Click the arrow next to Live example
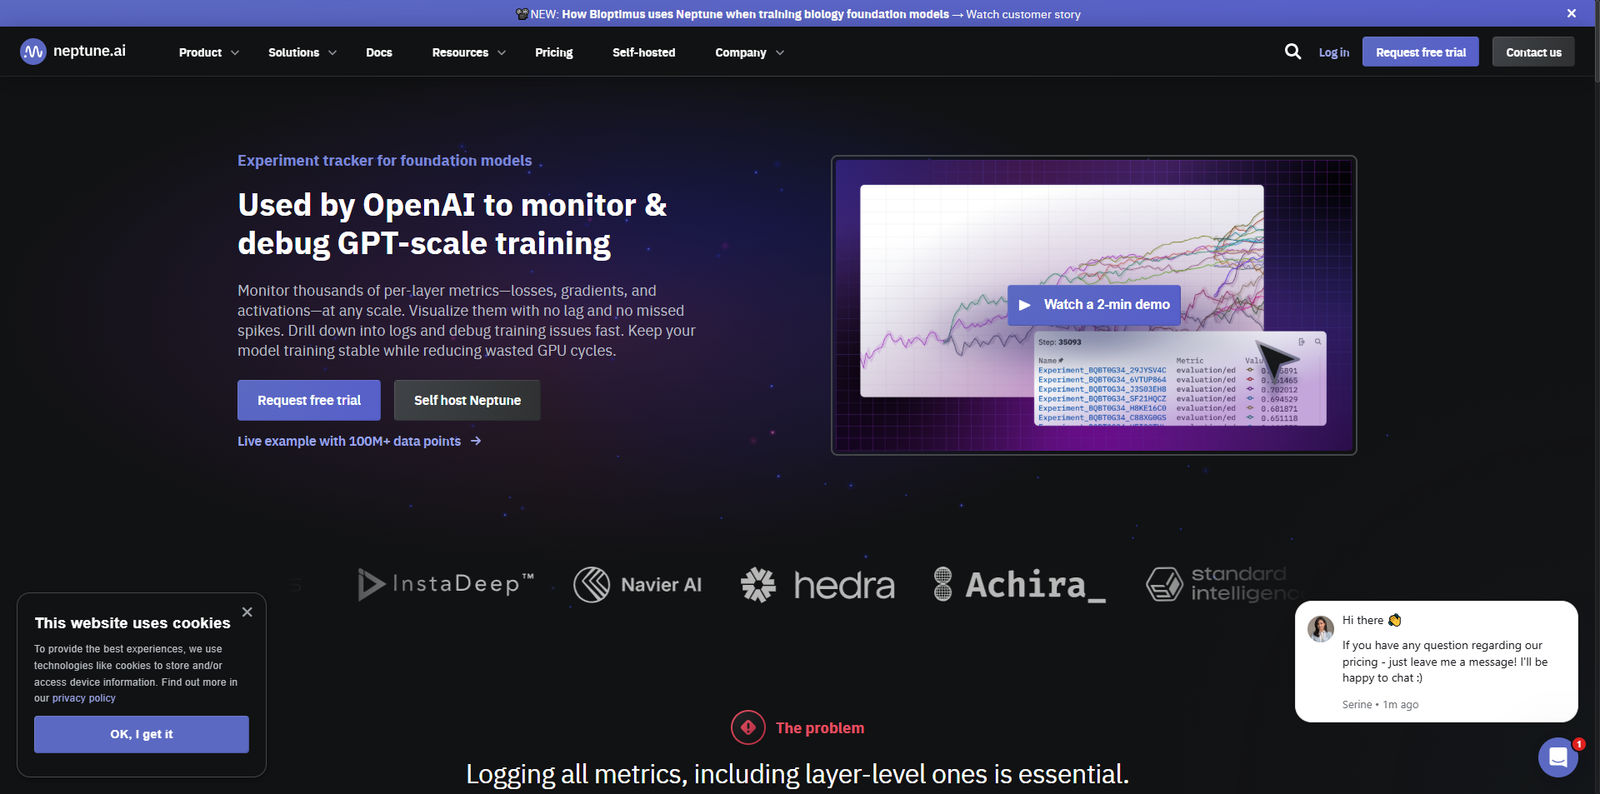Viewport: 1600px width, 794px height. pyautogui.click(x=476, y=441)
